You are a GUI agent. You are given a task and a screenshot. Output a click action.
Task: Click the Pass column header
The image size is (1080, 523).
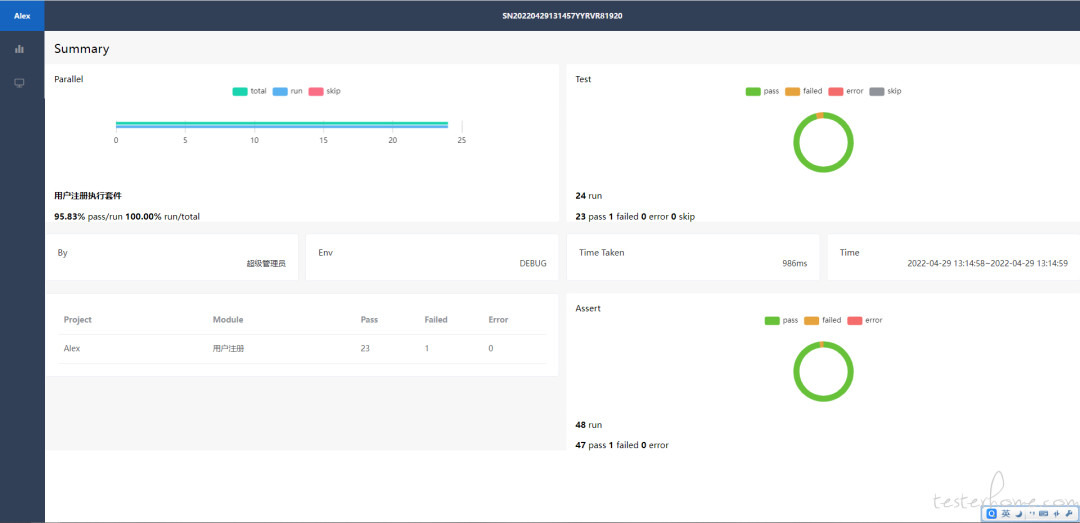(x=369, y=320)
